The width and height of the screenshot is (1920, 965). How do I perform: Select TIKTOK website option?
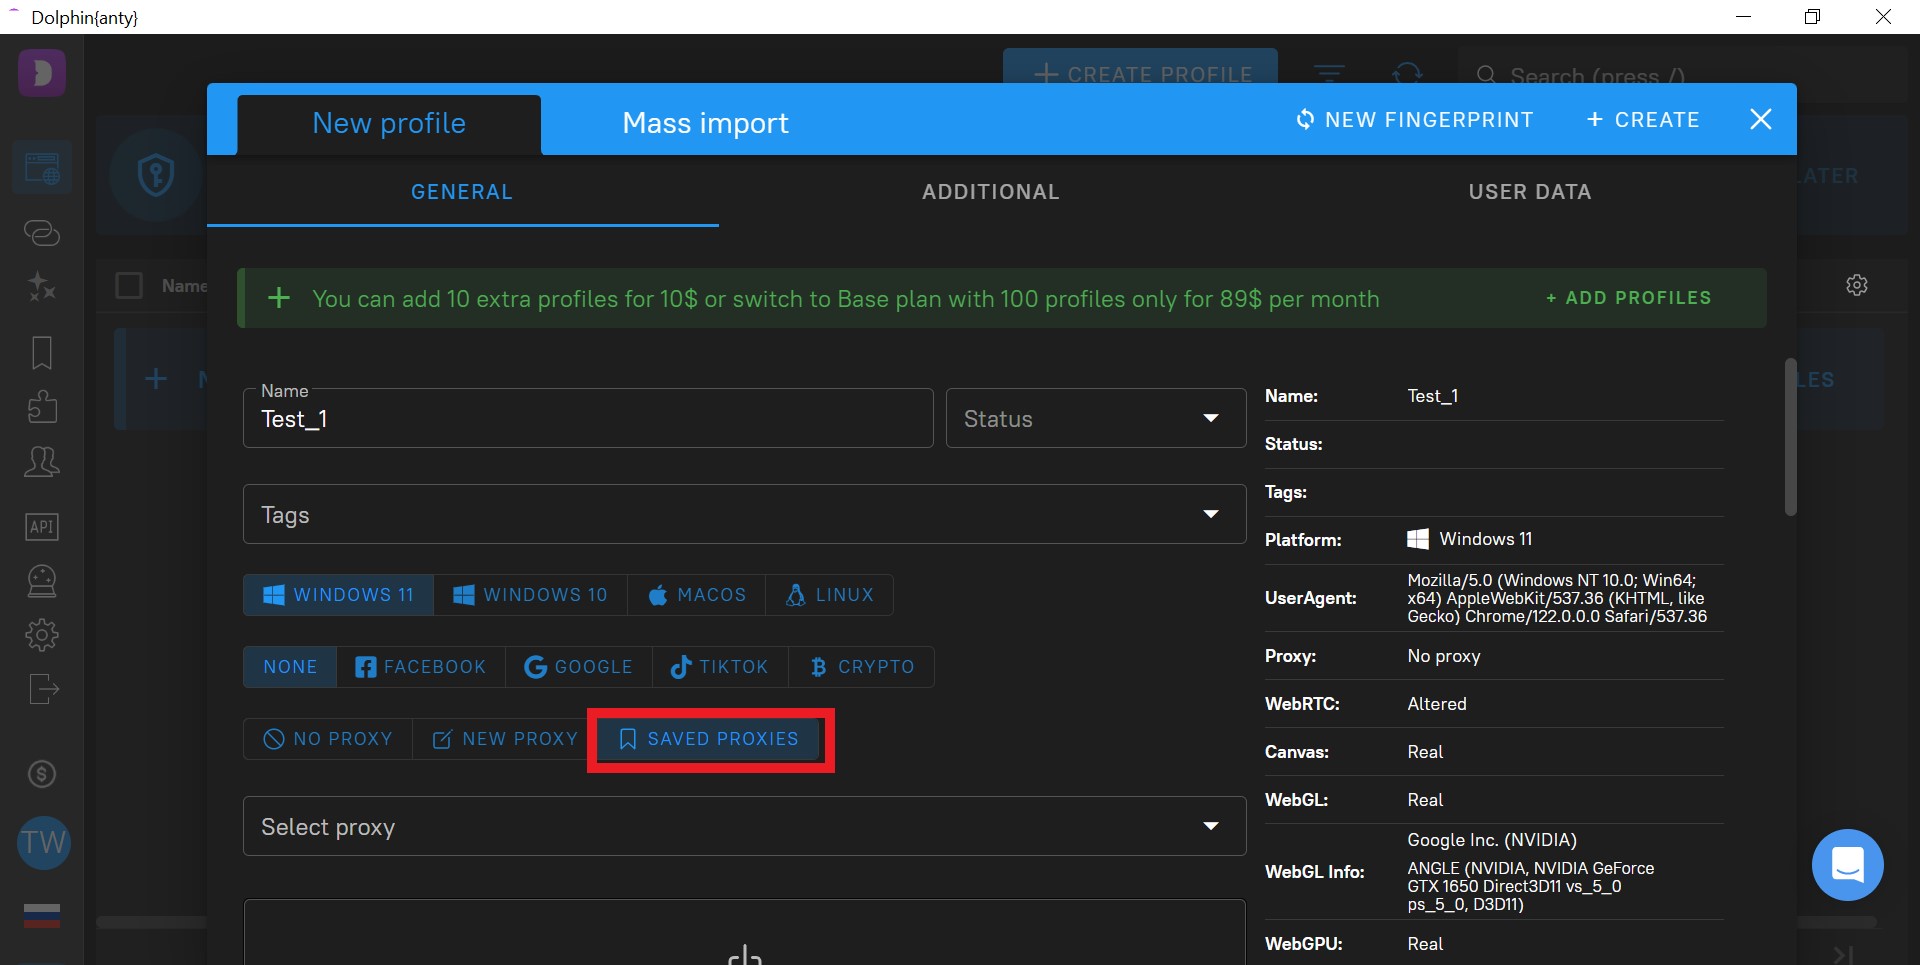click(x=720, y=667)
